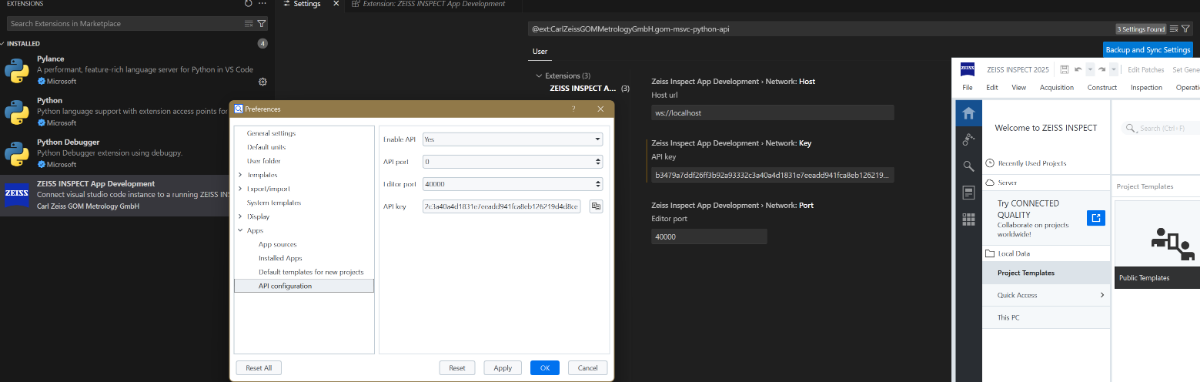Click the Editor port spinner arrows
Image resolution: width=1200 pixels, height=382 pixels.
click(x=598, y=183)
